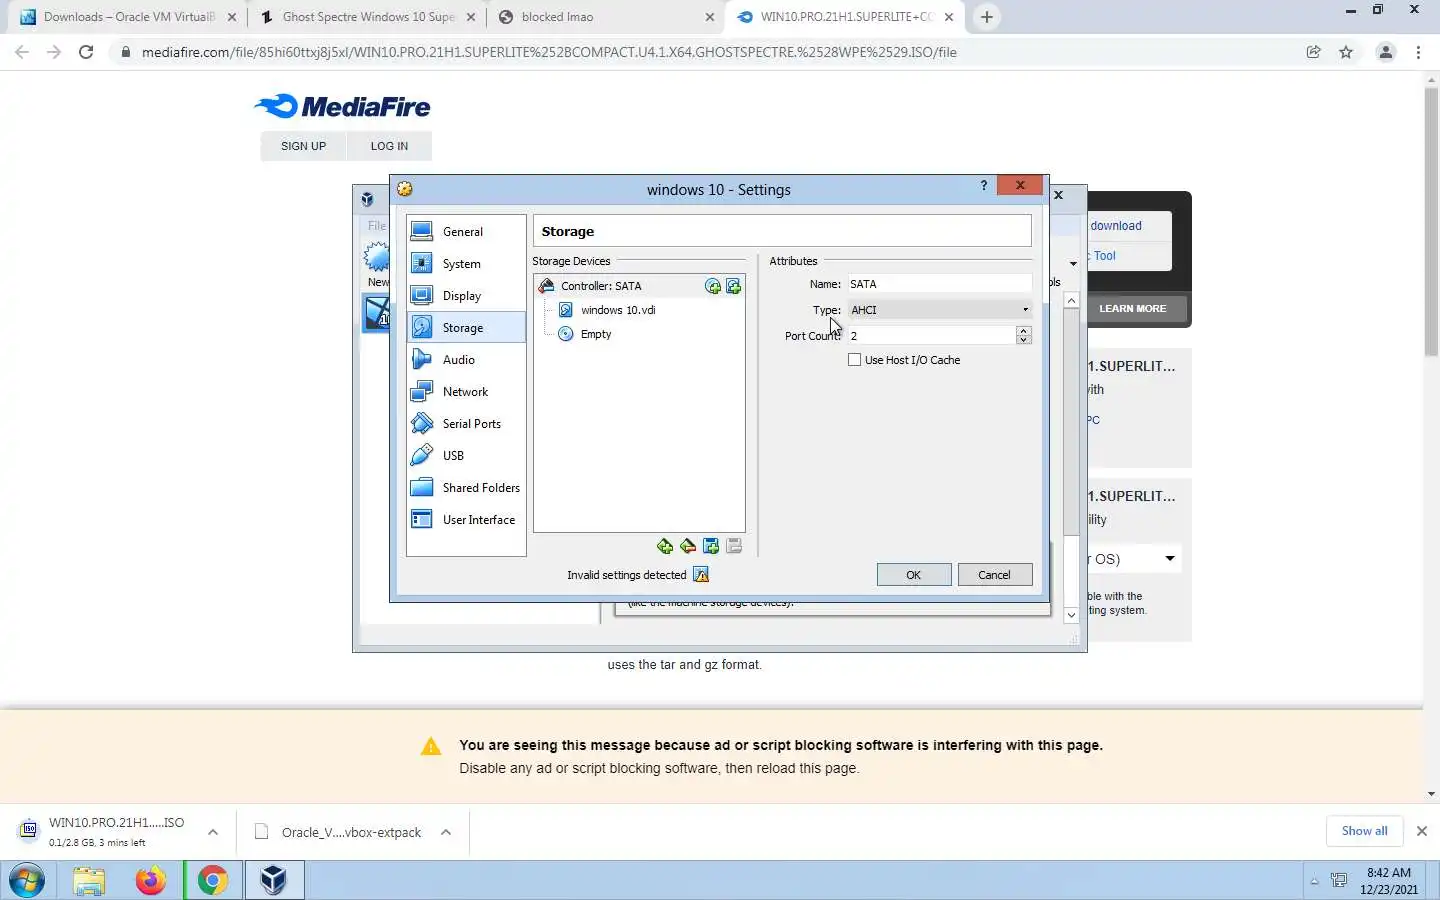Click add storage controller icon
This screenshot has height=900, width=1440.
coord(665,546)
